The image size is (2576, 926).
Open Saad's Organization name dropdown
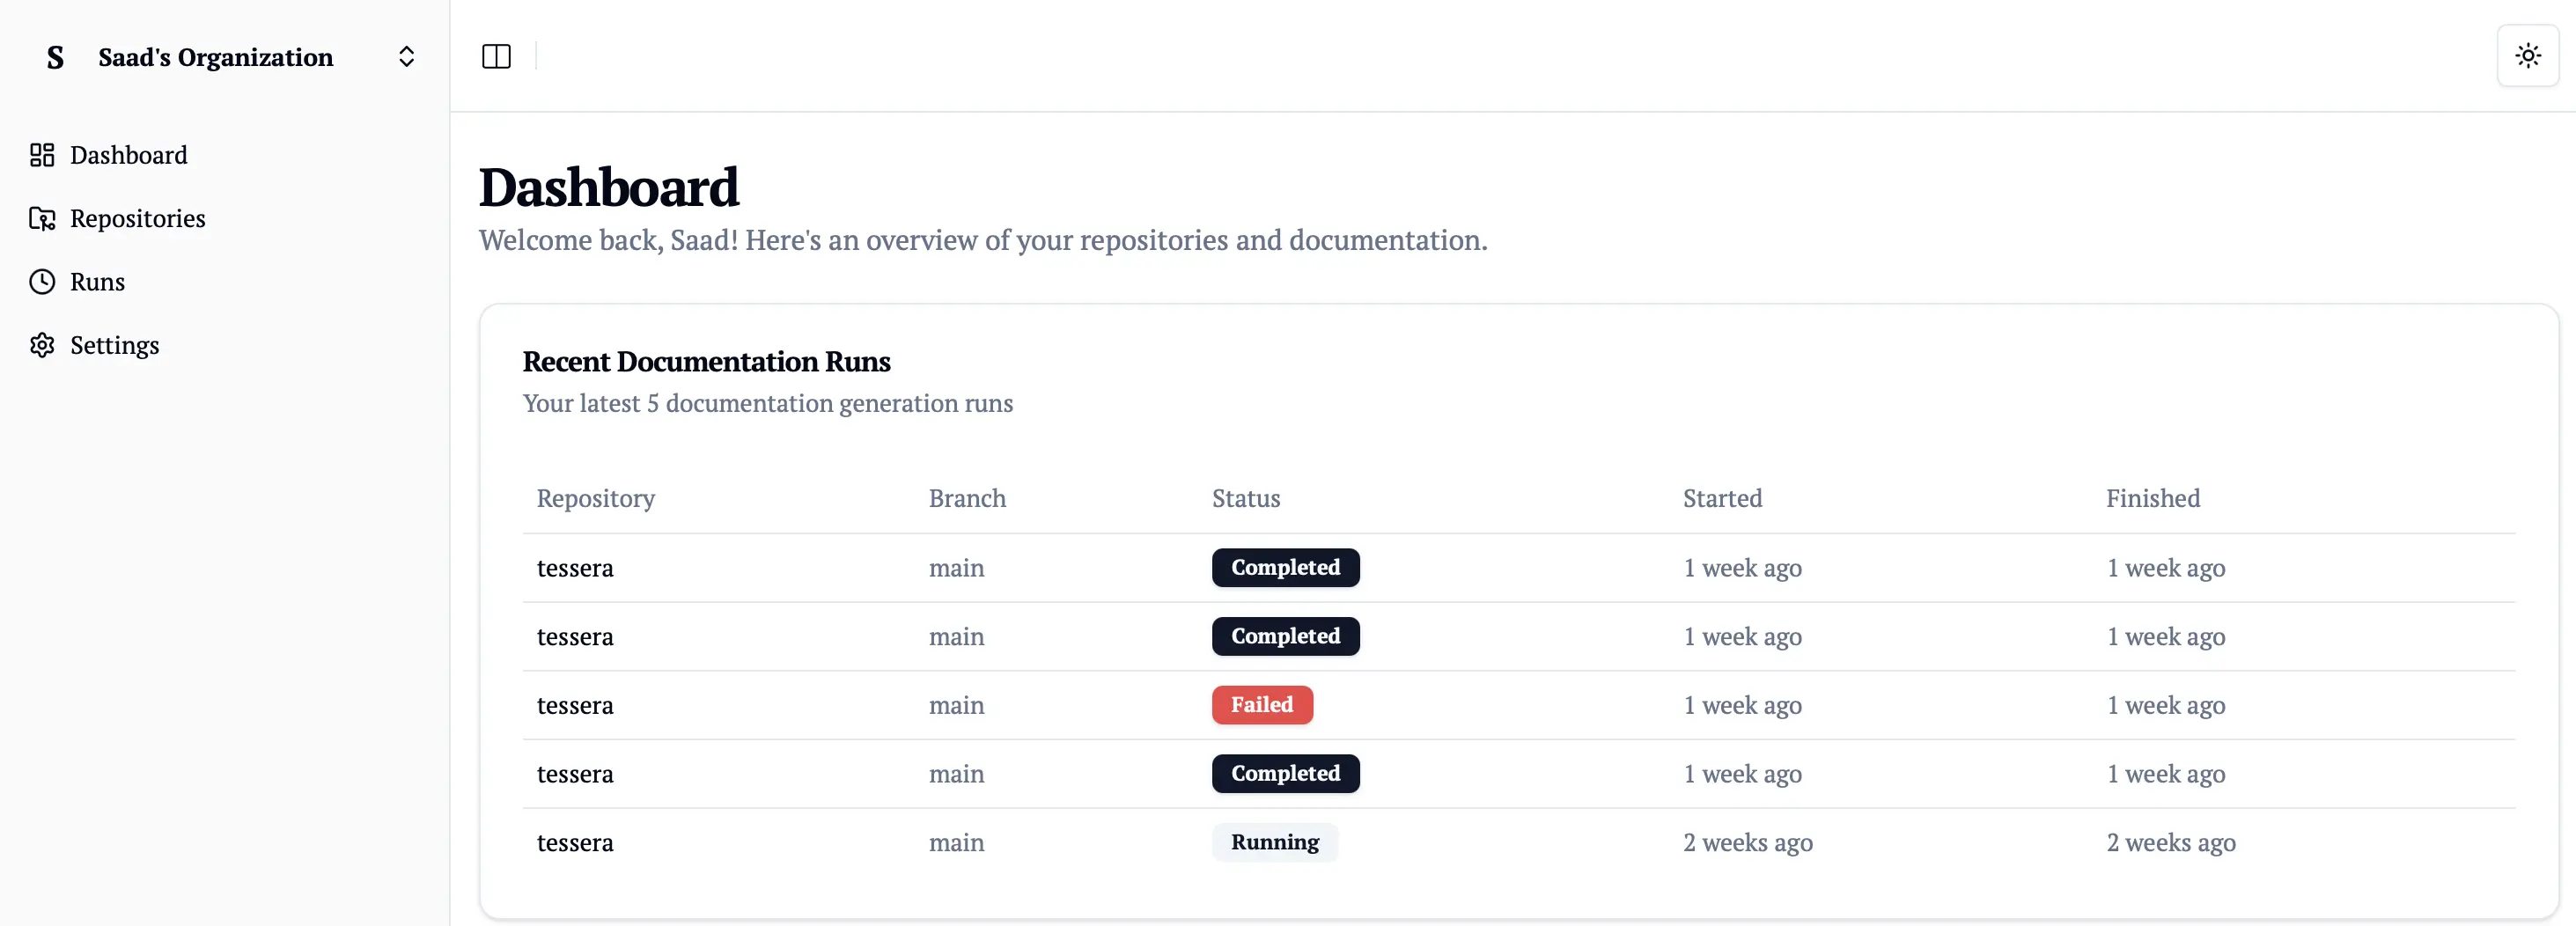[215, 58]
